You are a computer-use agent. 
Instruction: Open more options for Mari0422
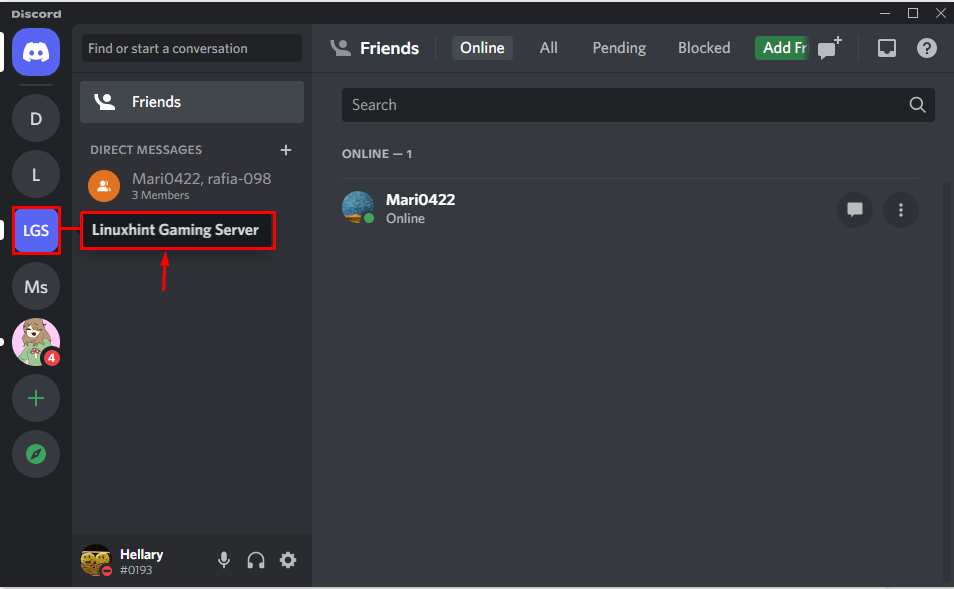901,210
